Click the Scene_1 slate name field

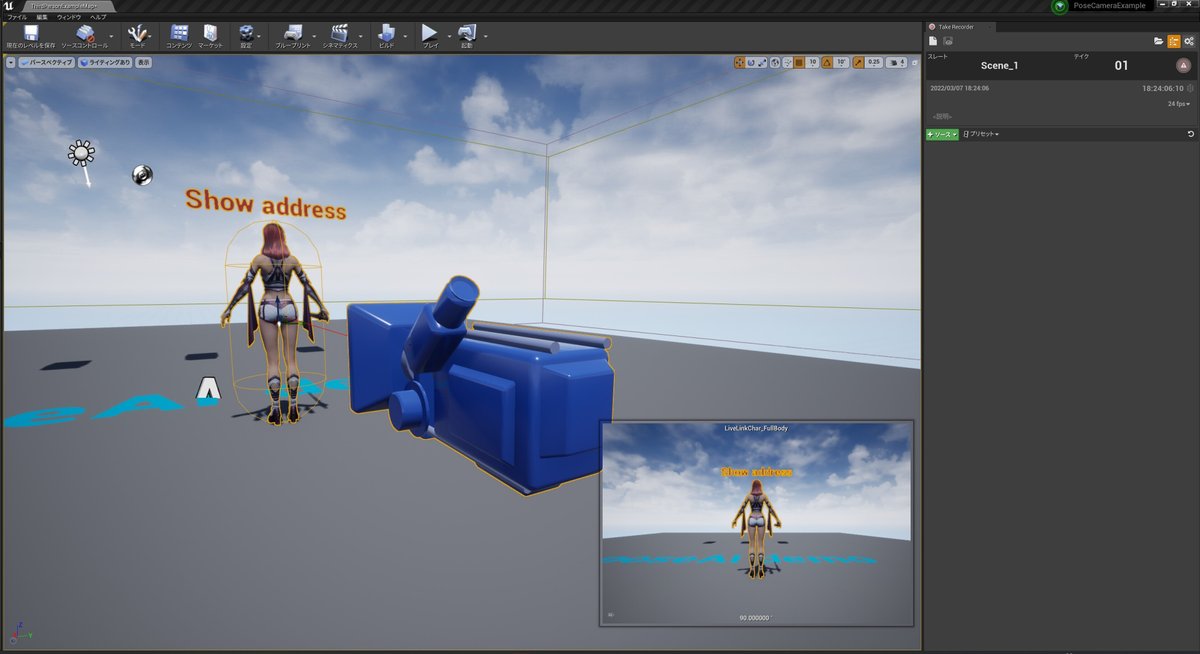pyautogui.click(x=998, y=66)
